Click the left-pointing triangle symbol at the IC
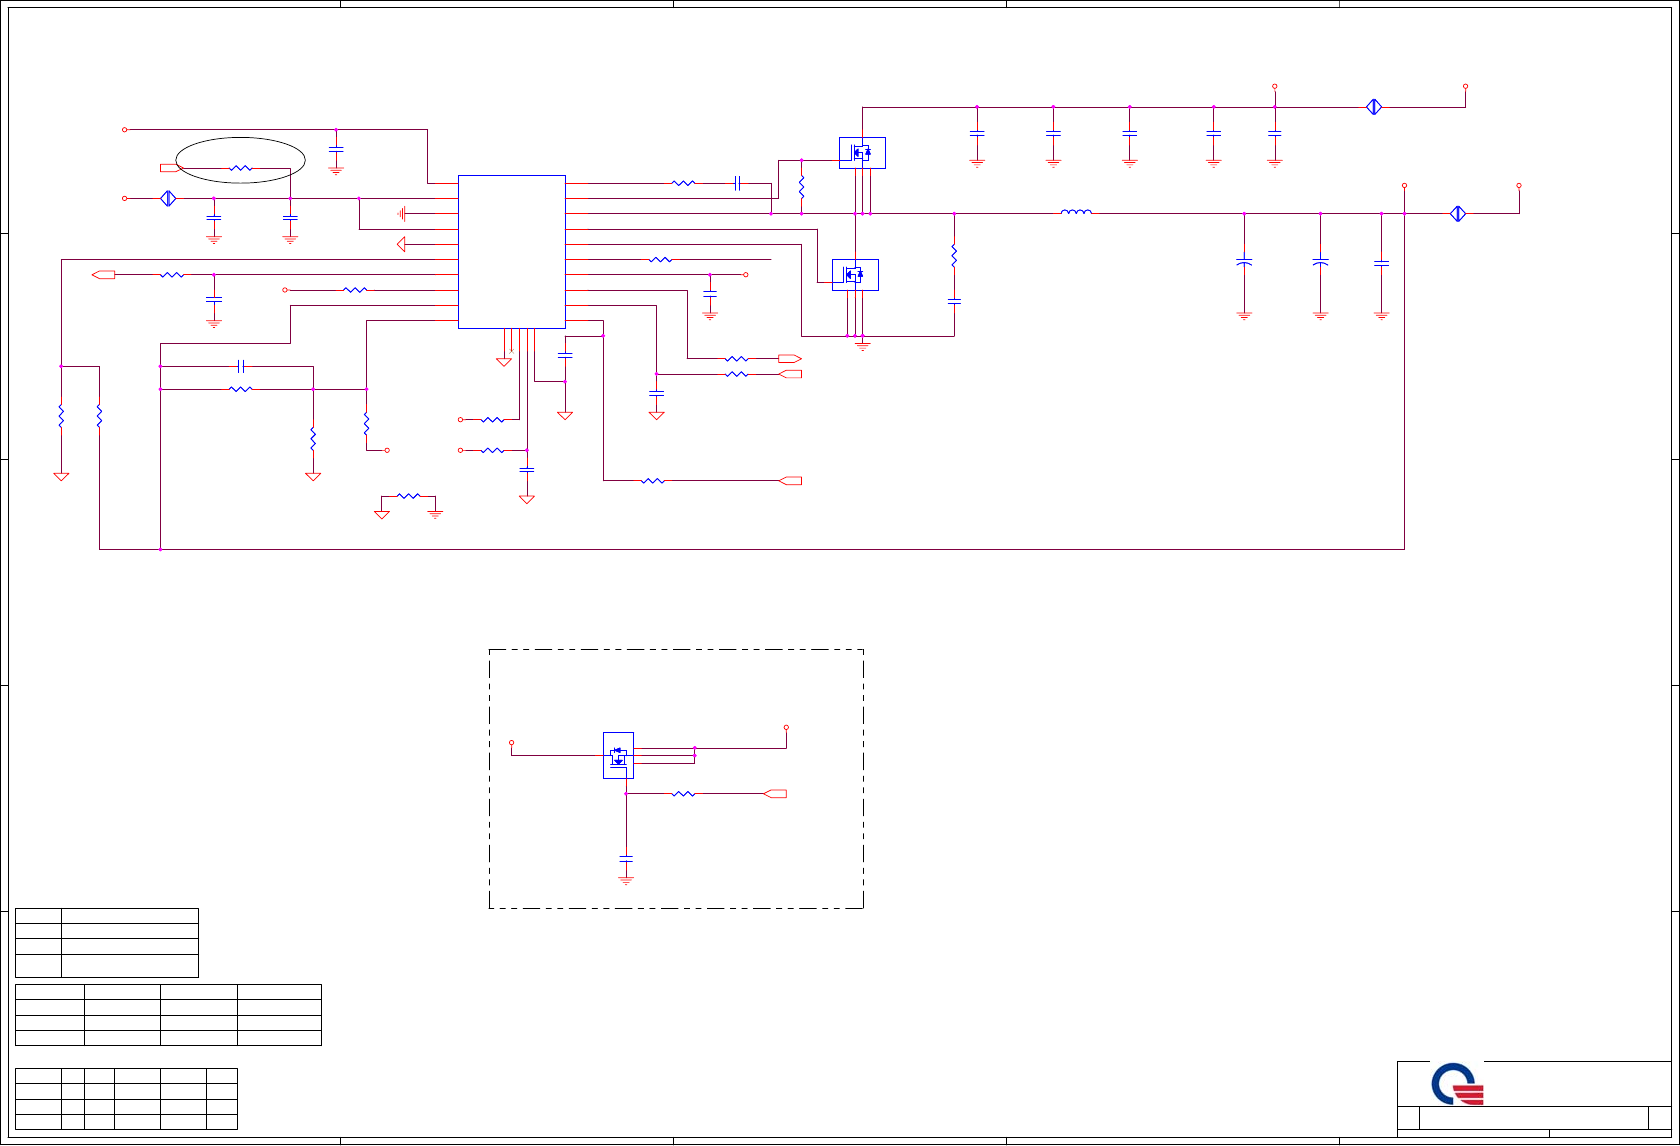This screenshot has height=1146, width=1680. (402, 244)
